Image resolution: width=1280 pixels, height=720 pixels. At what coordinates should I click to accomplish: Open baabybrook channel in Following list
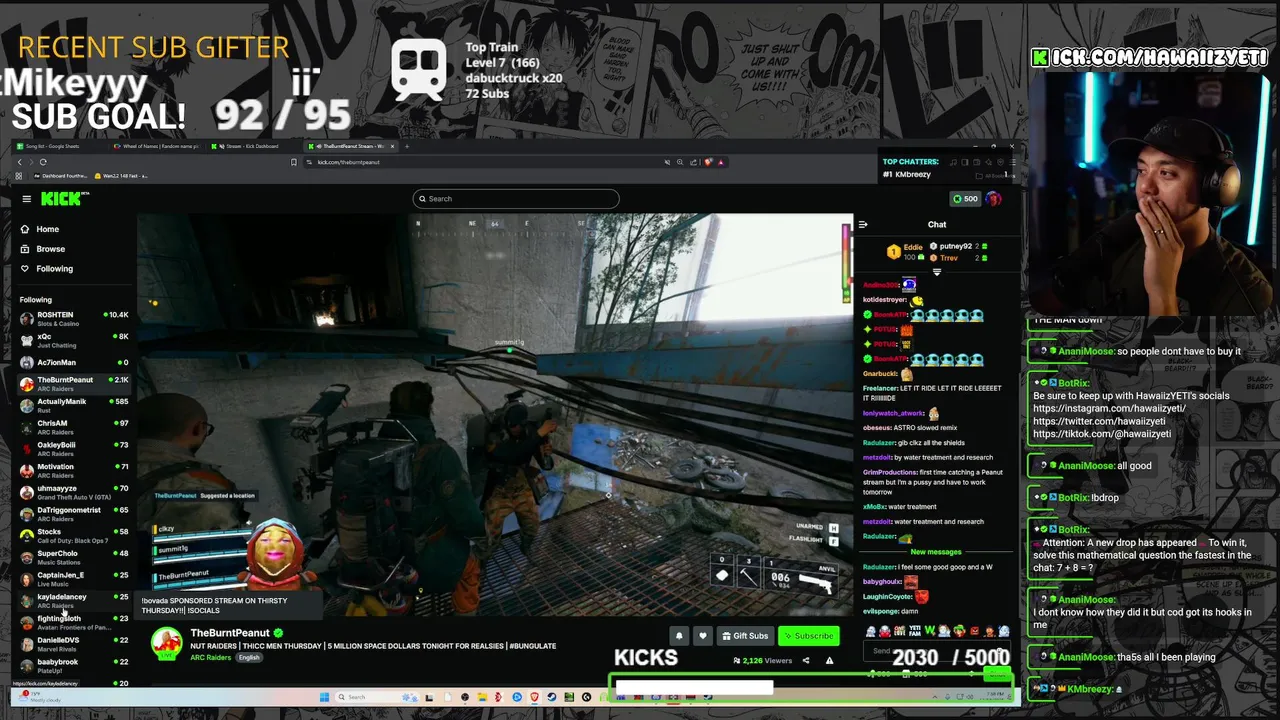click(75, 665)
